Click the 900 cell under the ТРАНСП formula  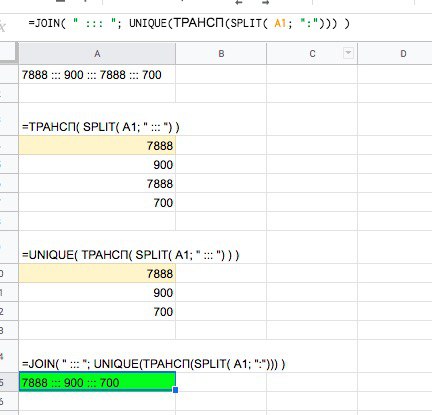(x=97, y=165)
